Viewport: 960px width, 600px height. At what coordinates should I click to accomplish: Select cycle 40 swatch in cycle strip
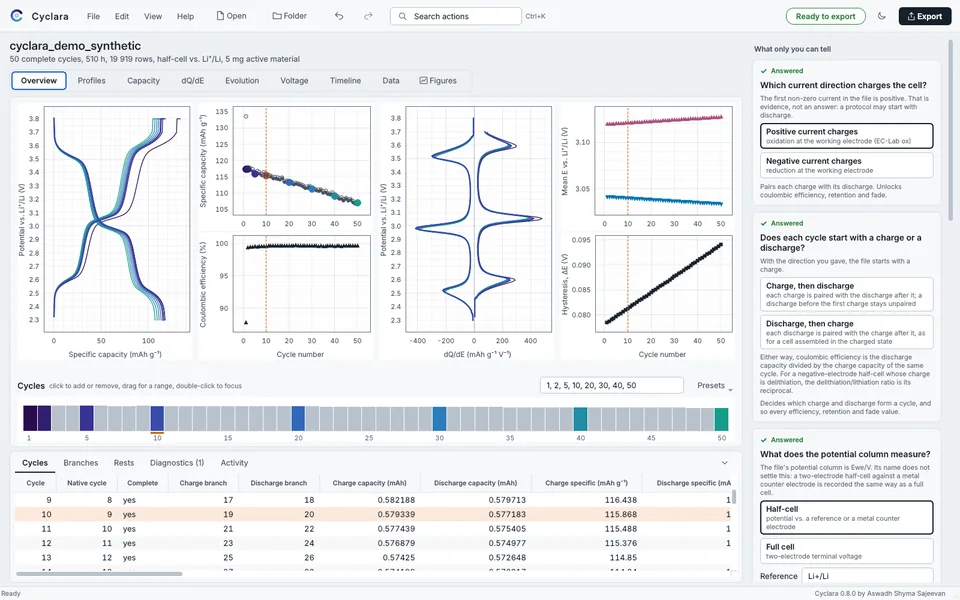580,419
